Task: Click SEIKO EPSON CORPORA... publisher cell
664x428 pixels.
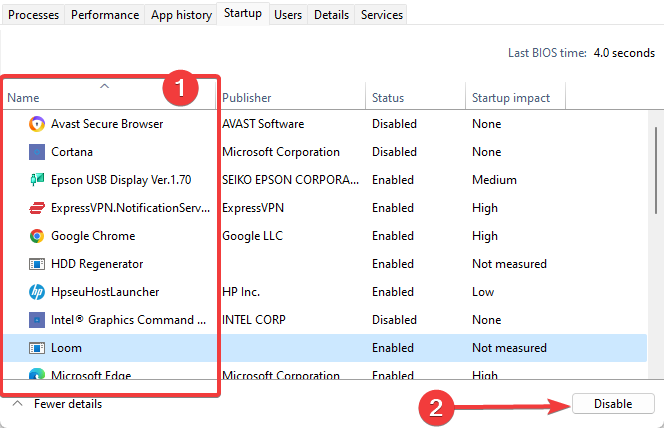Action: pyautogui.click(x=290, y=180)
